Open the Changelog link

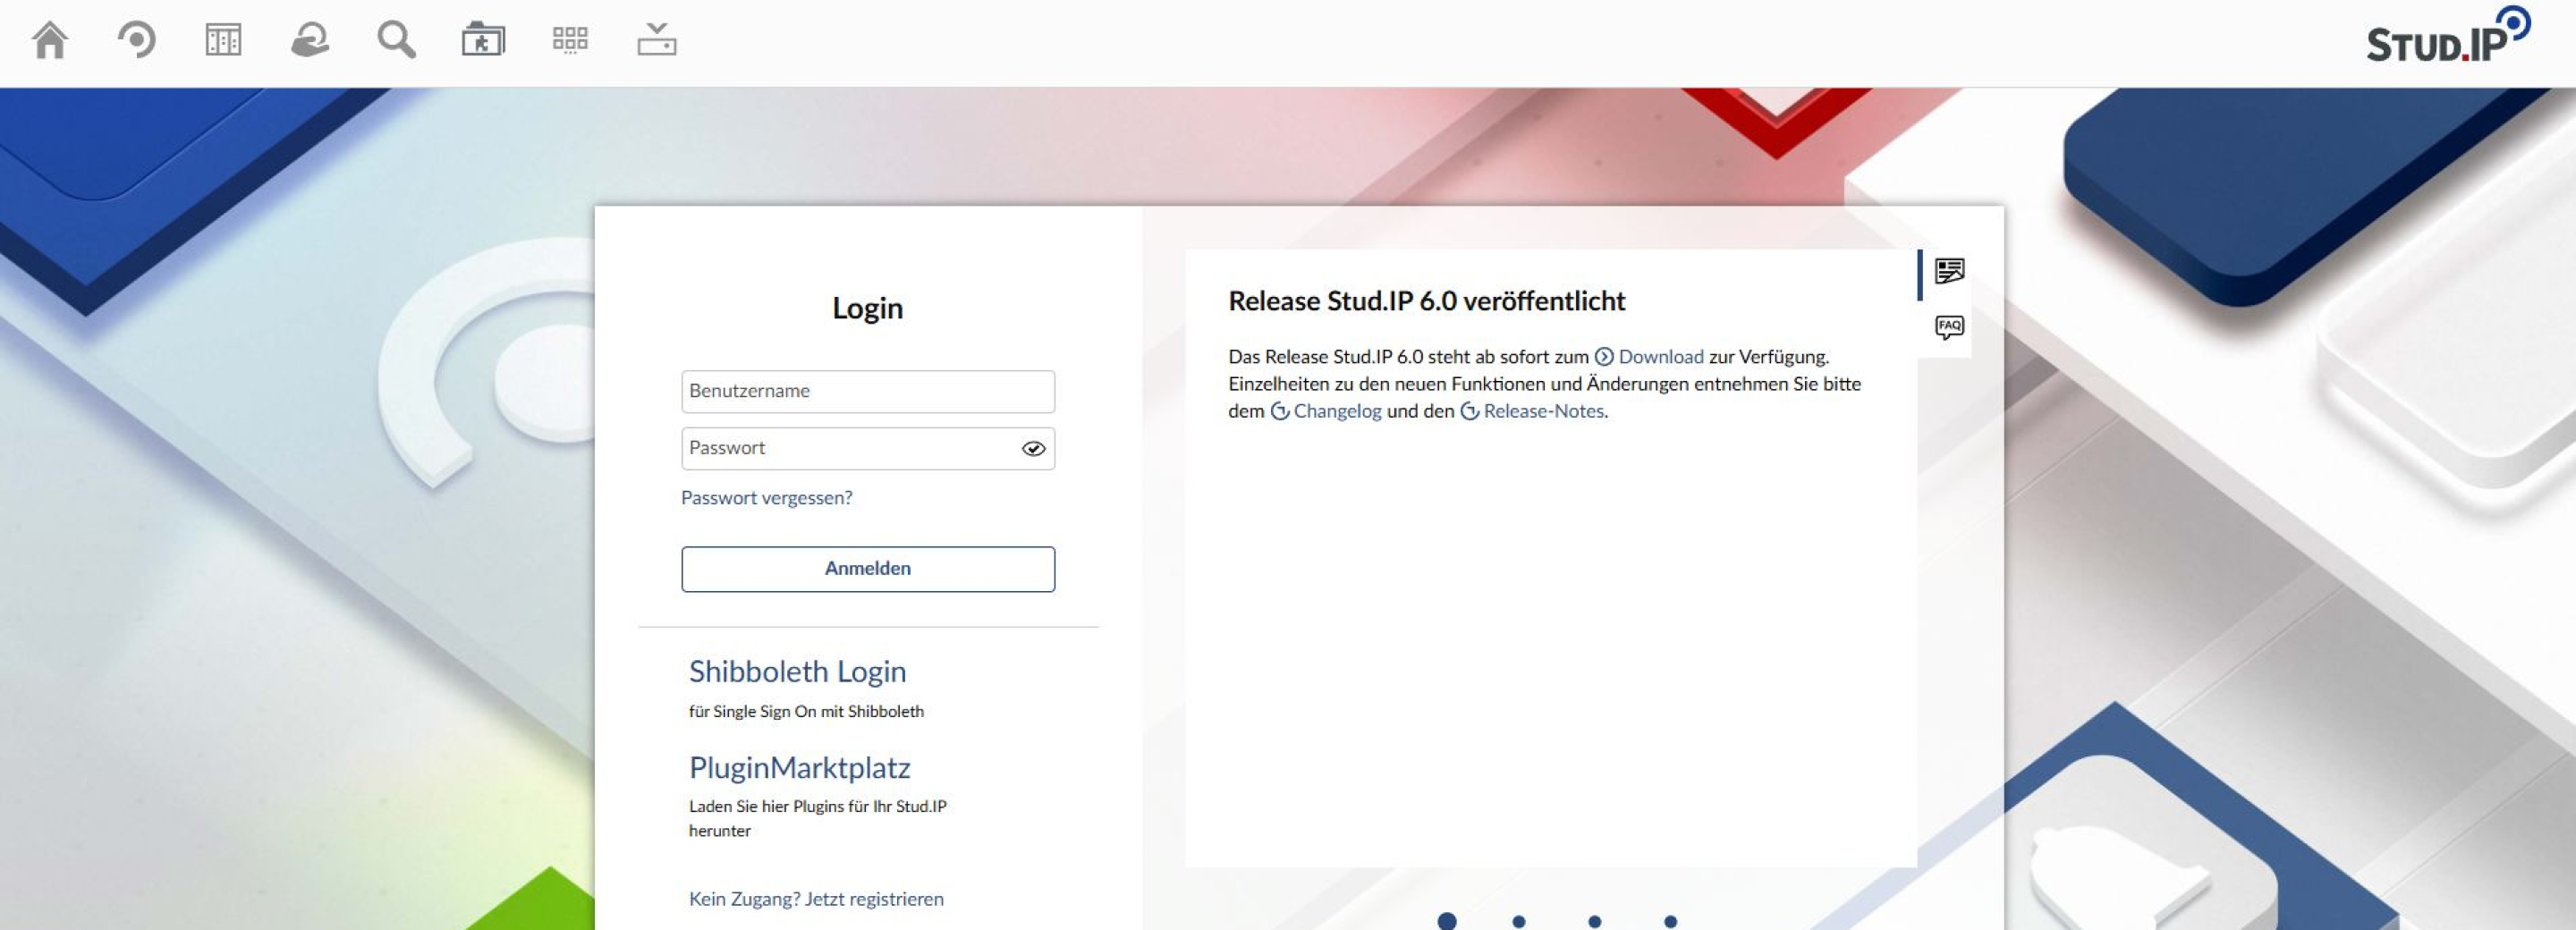click(1326, 411)
